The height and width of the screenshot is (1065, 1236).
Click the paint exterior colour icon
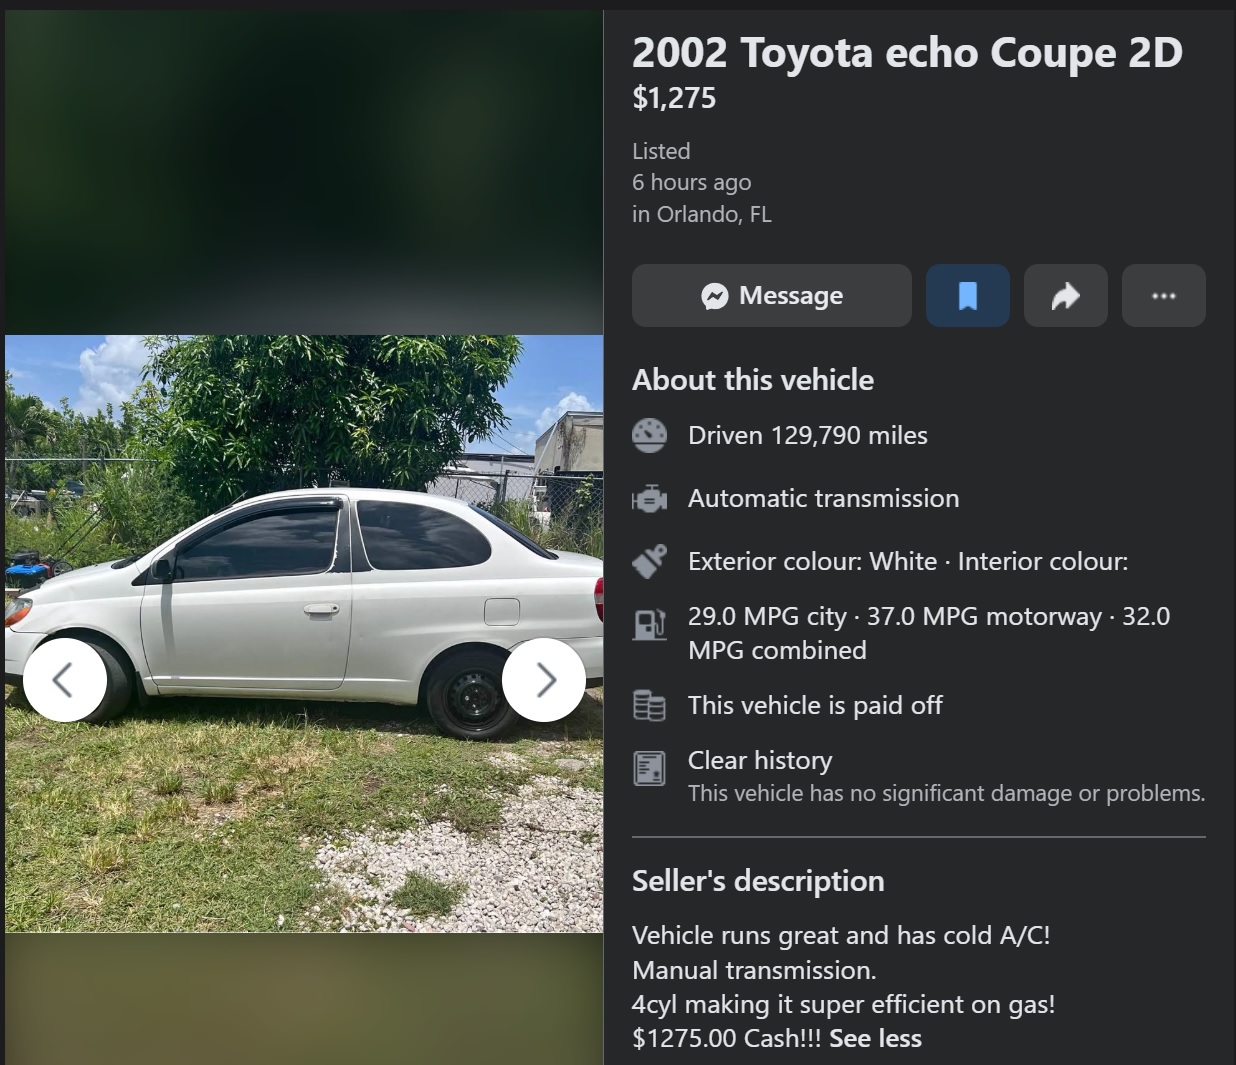pos(649,561)
